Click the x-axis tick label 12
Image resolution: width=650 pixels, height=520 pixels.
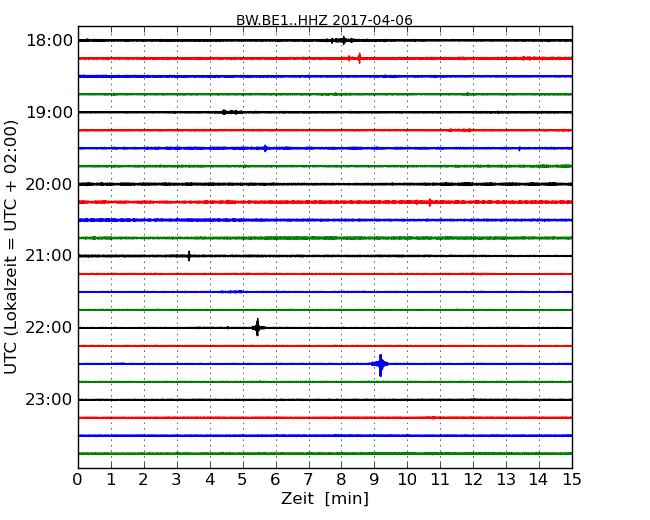click(x=473, y=480)
